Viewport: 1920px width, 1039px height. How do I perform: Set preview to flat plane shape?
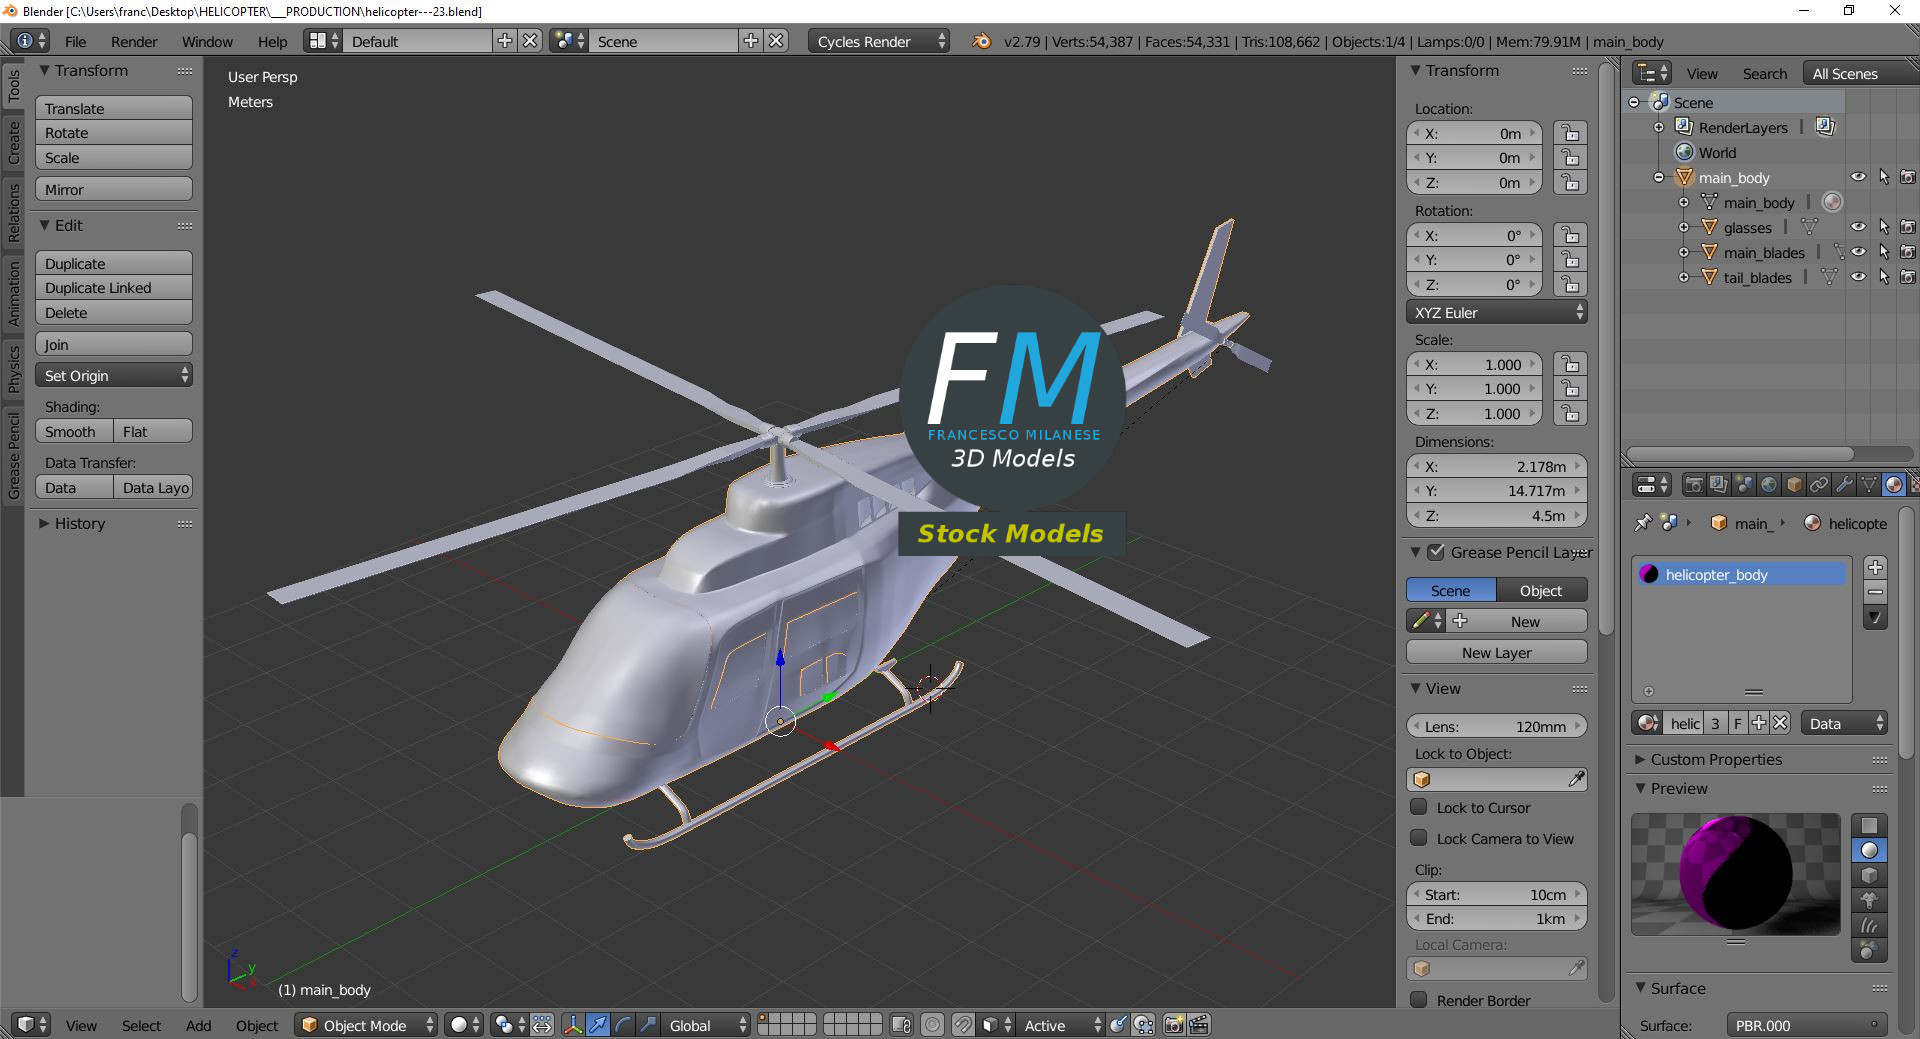click(1869, 825)
